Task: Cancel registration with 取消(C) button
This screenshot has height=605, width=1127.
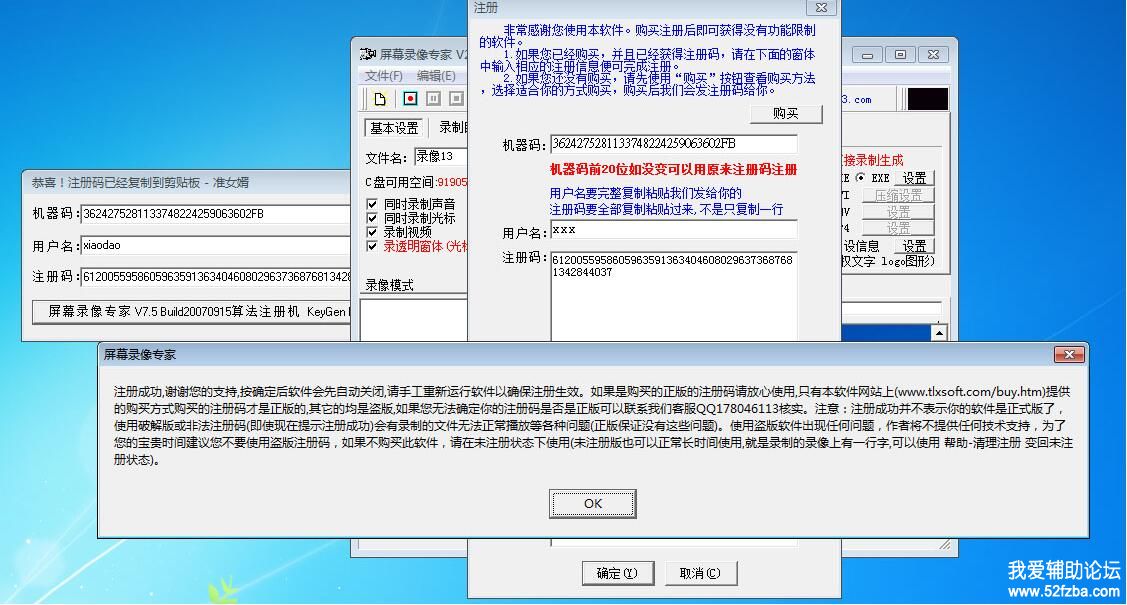Action: point(700,573)
